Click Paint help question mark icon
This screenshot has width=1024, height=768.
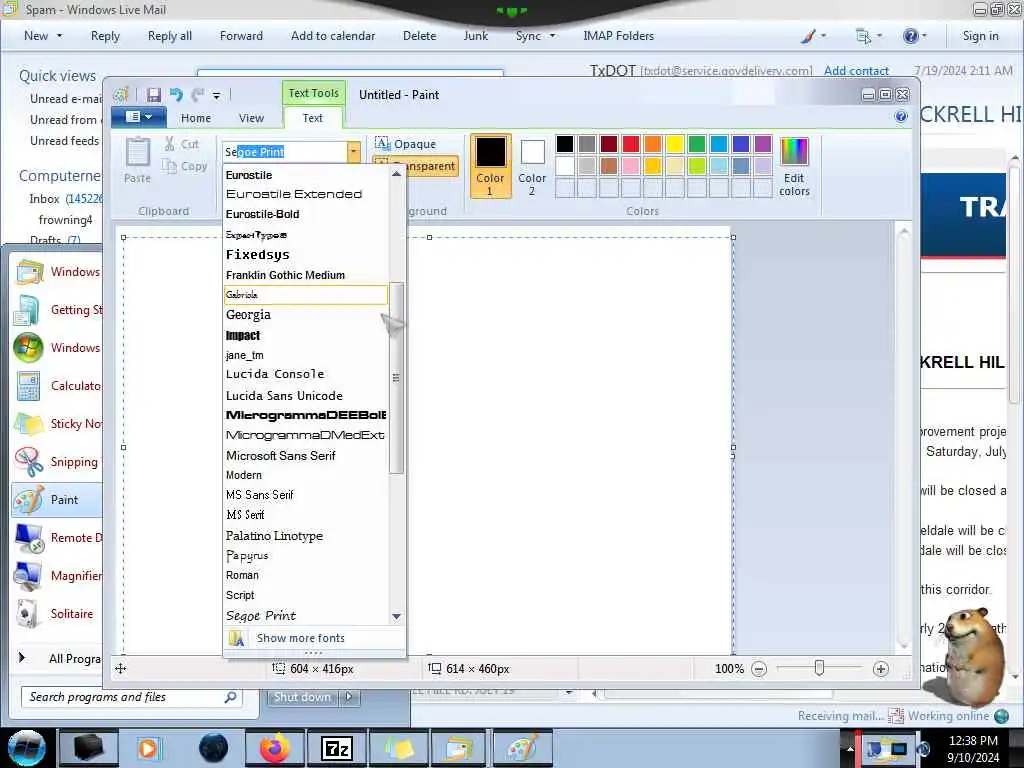901,117
